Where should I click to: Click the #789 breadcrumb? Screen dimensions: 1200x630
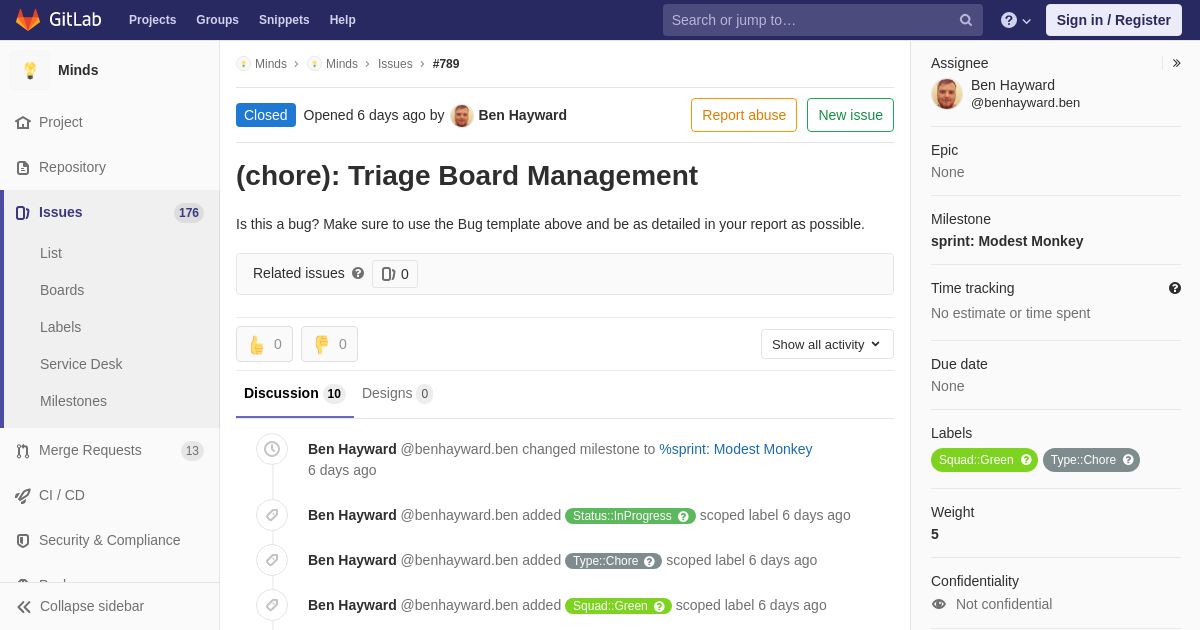[446, 64]
